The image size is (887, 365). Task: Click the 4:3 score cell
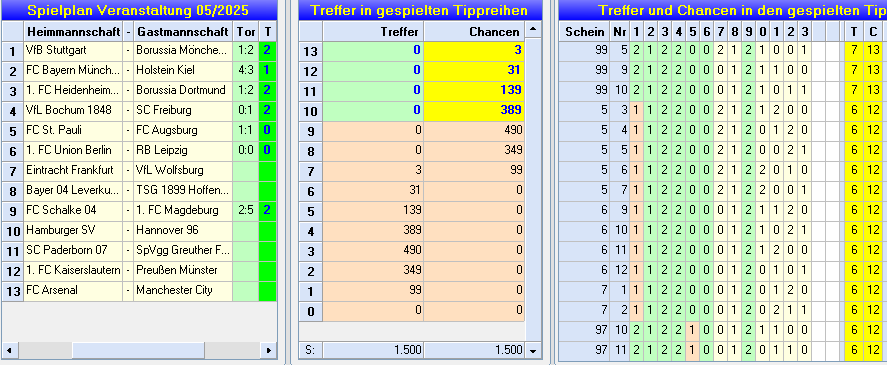246,71
